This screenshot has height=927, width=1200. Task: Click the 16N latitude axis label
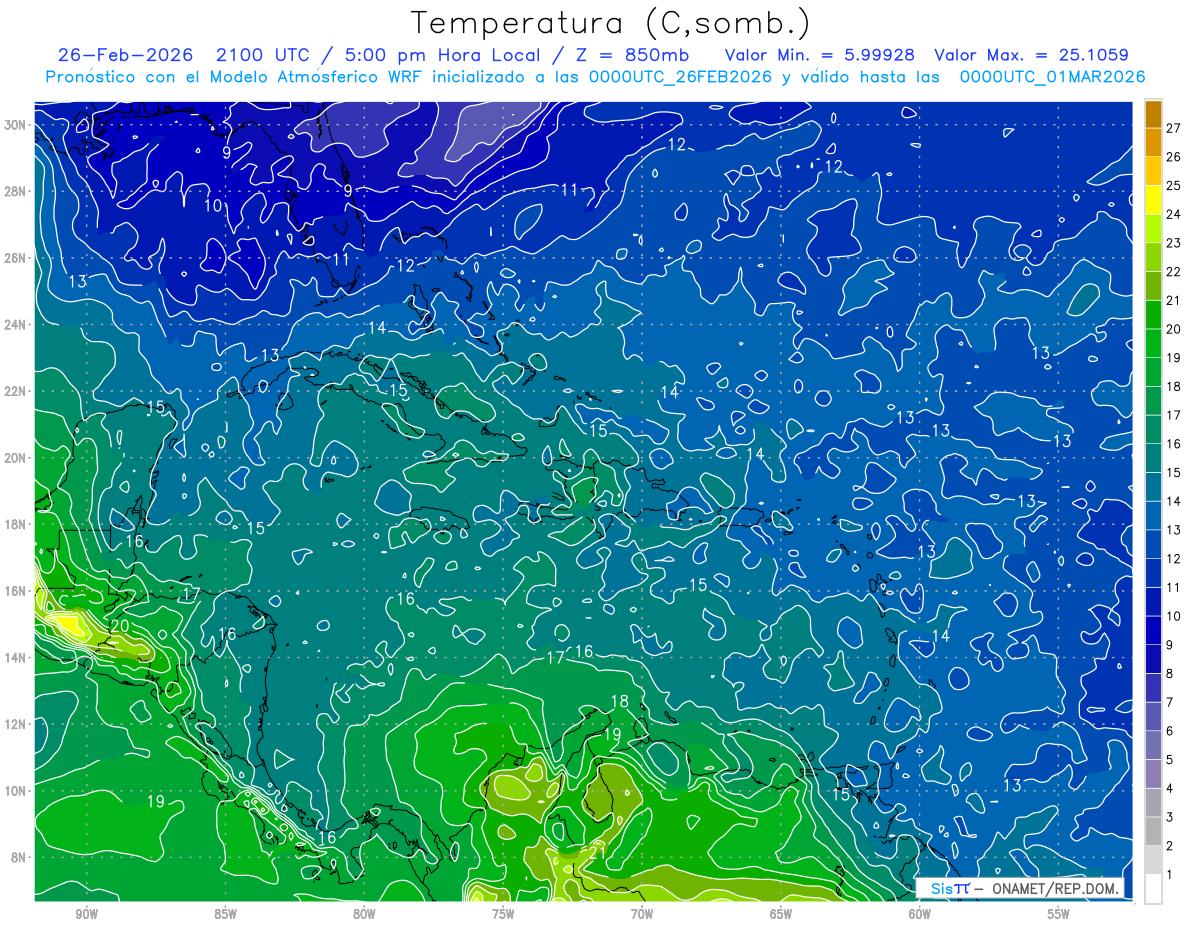tap(14, 590)
